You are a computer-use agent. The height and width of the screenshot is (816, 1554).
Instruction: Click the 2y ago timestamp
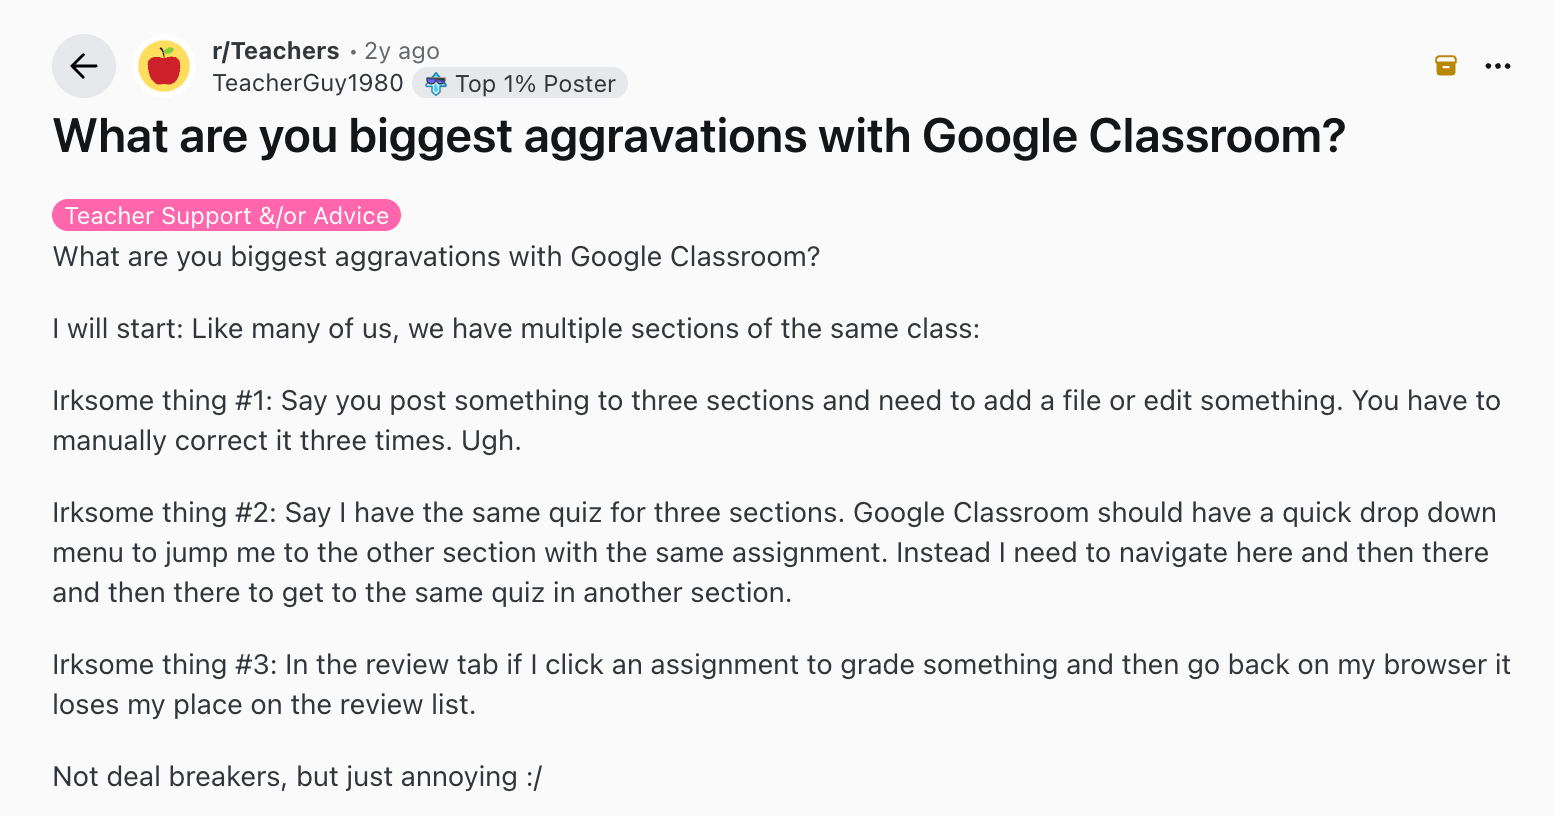[x=402, y=51]
